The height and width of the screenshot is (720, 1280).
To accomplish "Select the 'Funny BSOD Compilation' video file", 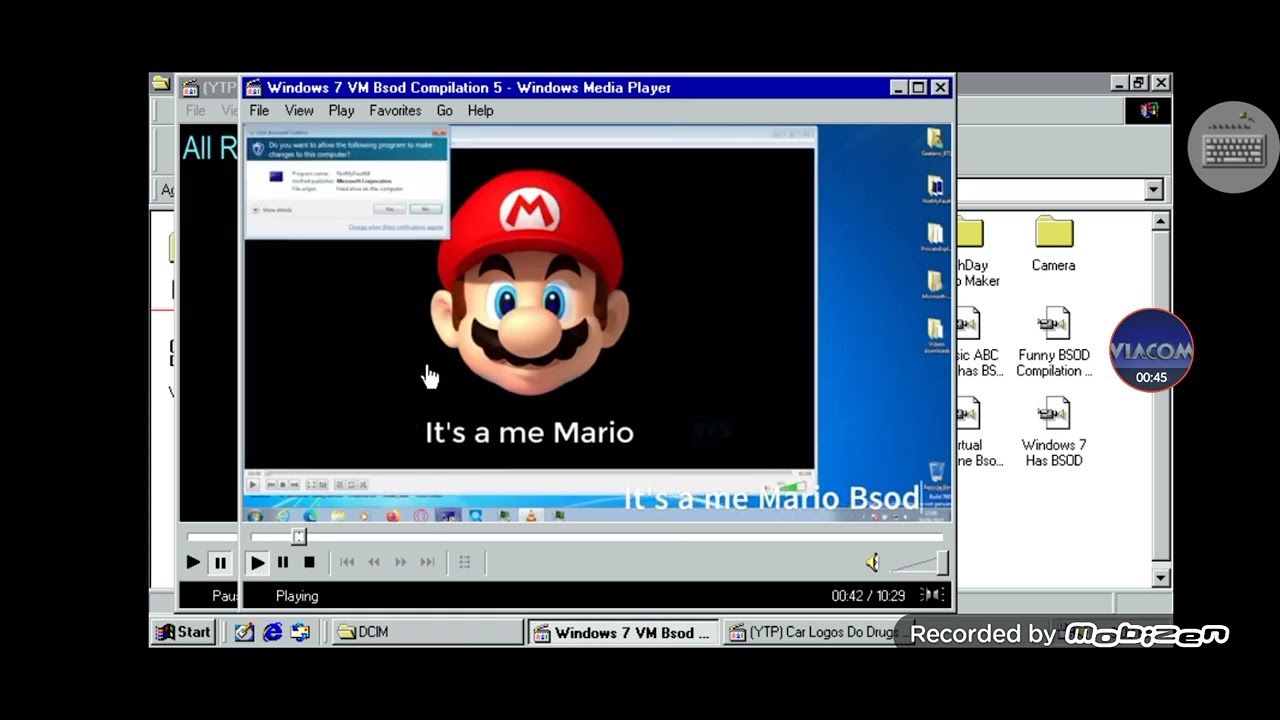I will click(x=1053, y=343).
